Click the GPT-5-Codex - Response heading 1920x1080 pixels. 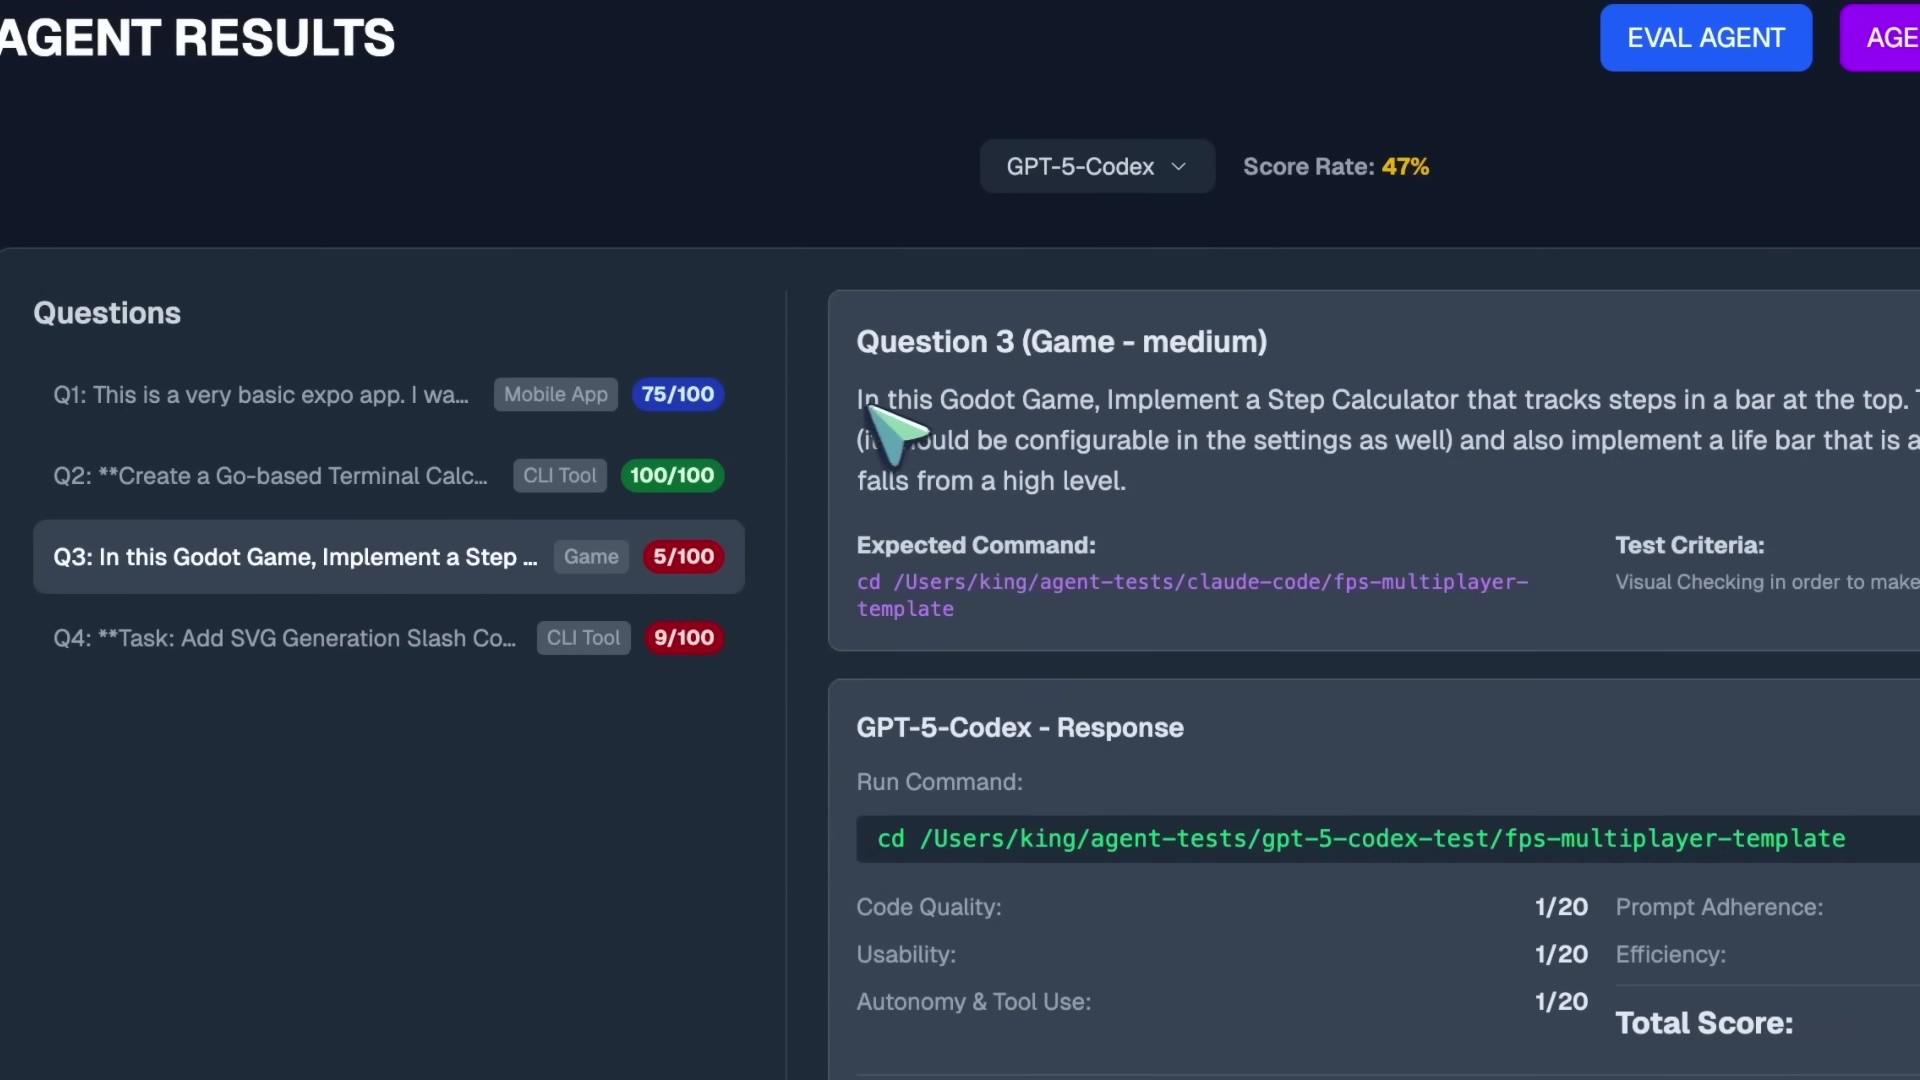click(x=1020, y=728)
